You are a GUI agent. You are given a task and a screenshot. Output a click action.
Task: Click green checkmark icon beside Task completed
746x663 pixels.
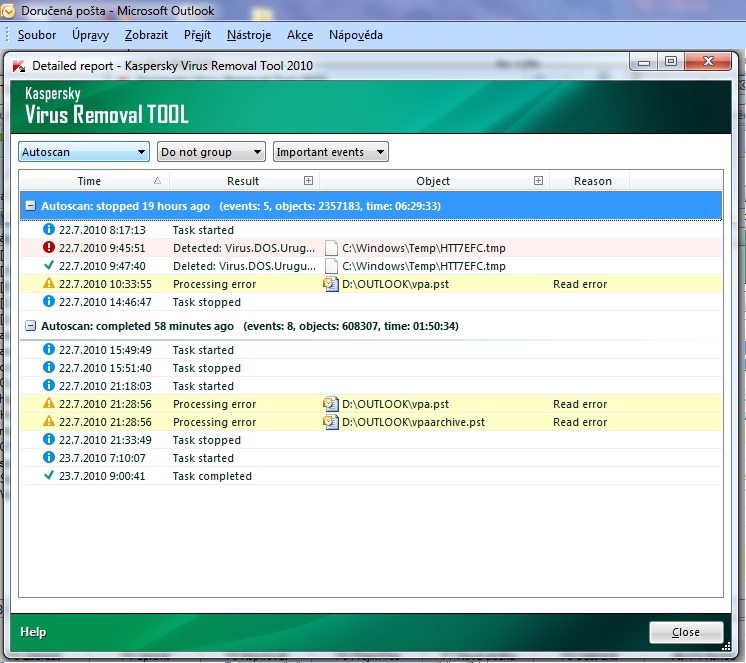pyautogui.click(x=49, y=476)
